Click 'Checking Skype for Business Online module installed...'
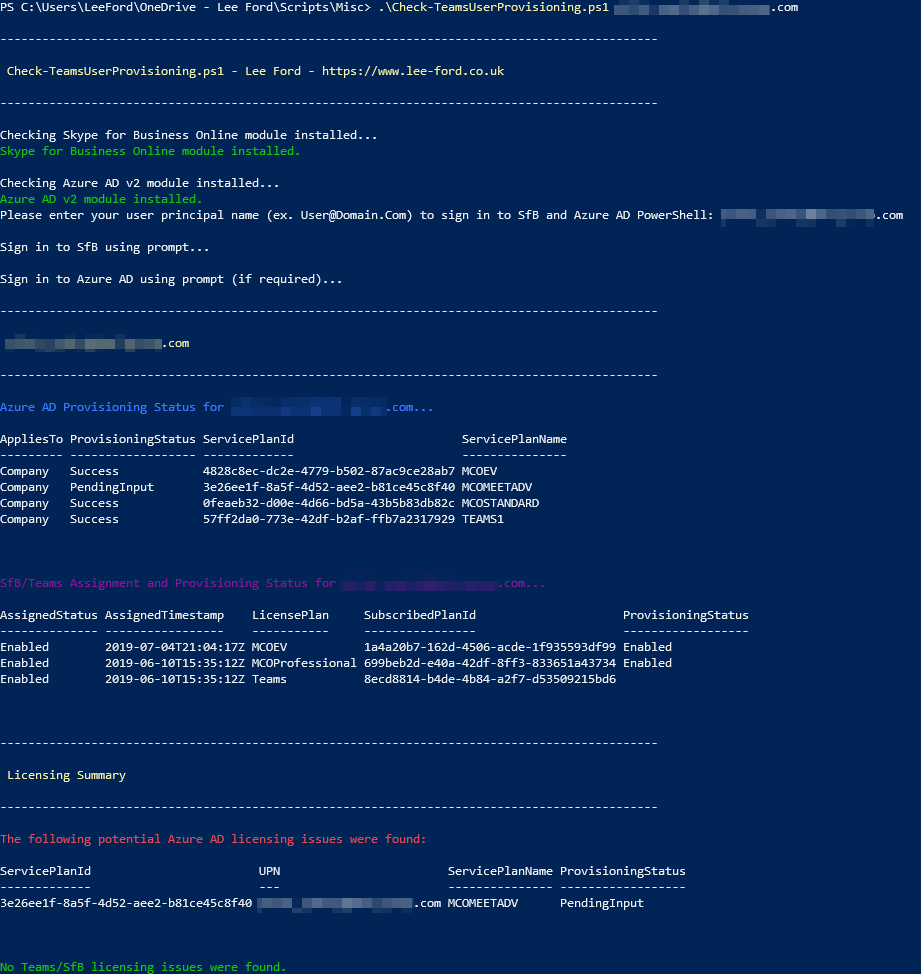This screenshot has width=921, height=974. click(x=189, y=135)
